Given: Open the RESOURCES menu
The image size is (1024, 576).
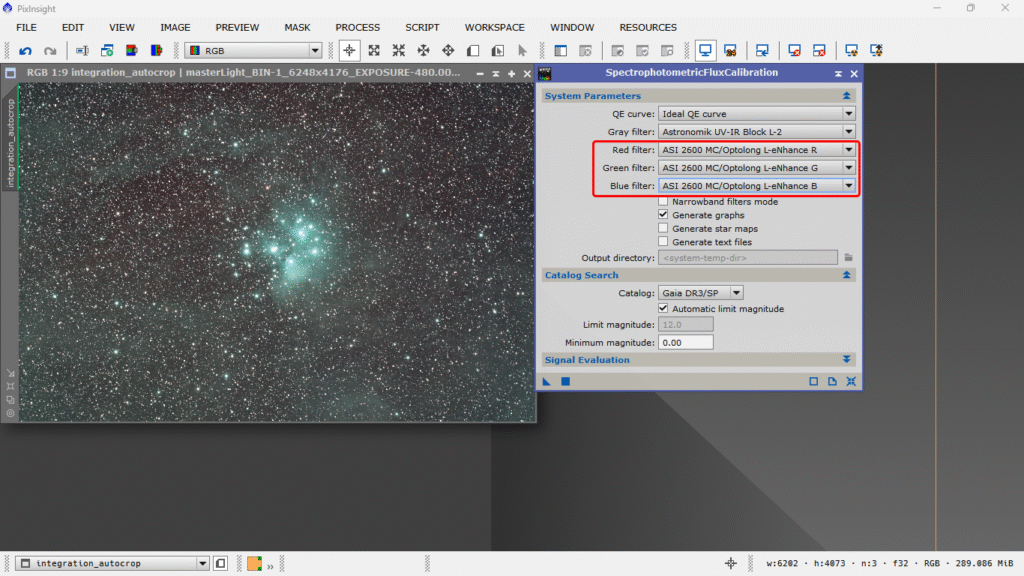Looking at the screenshot, I should coord(648,27).
